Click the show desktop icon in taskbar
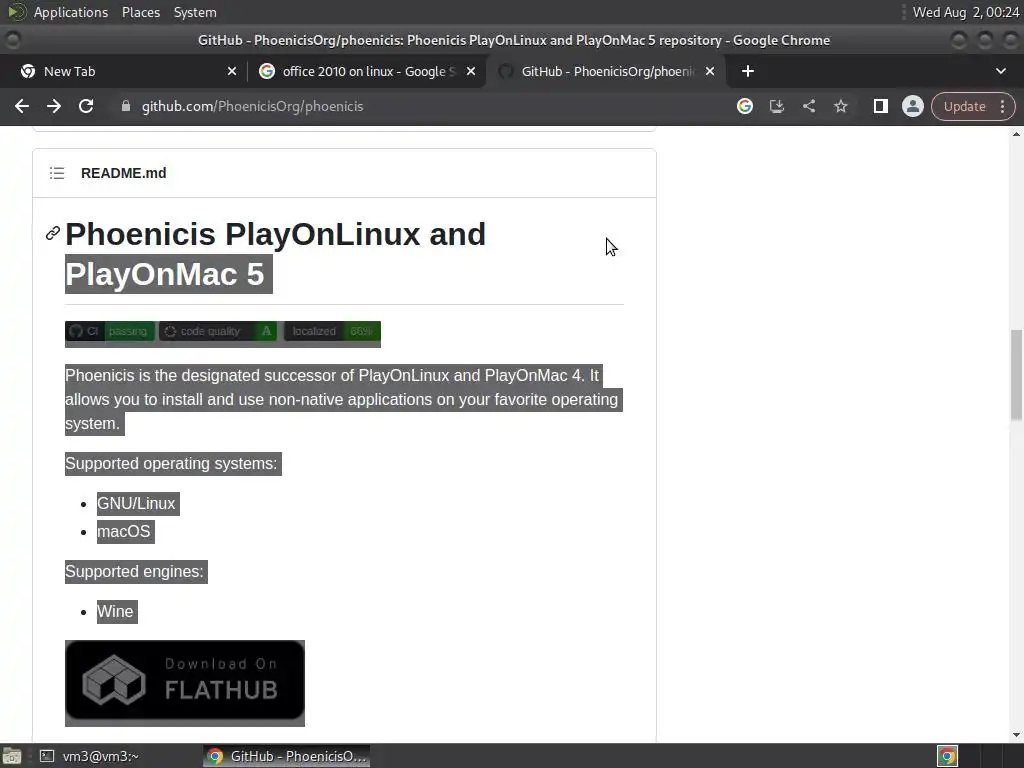The image size is (1024, 768). [x=12, y=756]
